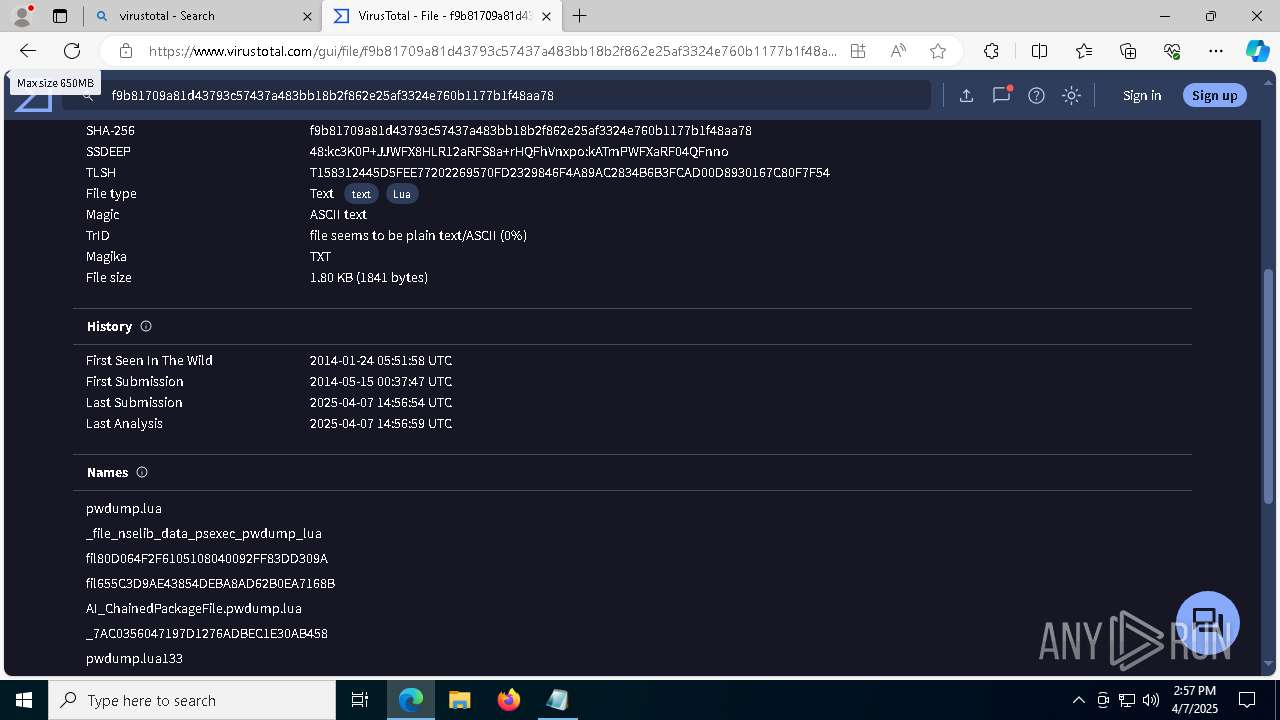The image size is (1280, 720).
Task: Open Edge Settings and more menu
Action: pos(1216,51)
